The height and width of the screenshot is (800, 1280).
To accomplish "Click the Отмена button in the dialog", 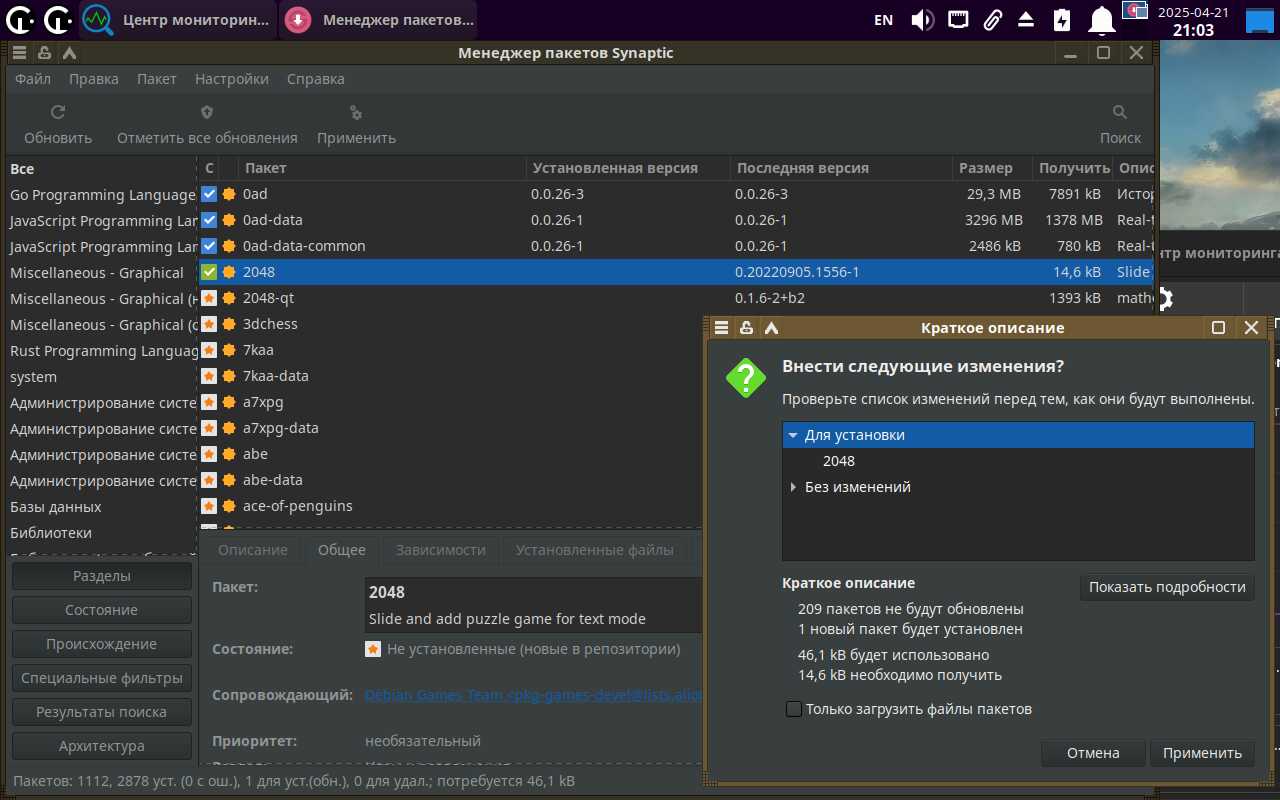I will point(1093,753).
